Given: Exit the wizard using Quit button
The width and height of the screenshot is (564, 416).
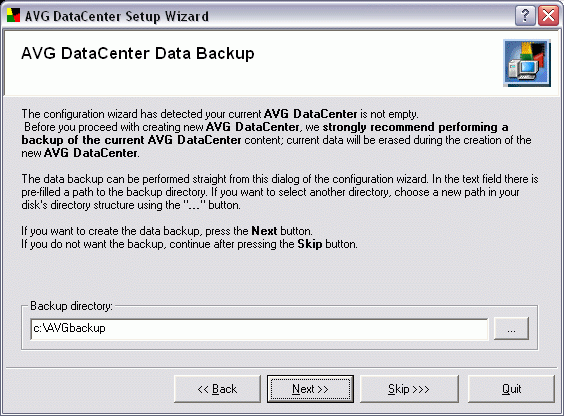Looking at the screenshot, I should [511, 389].
